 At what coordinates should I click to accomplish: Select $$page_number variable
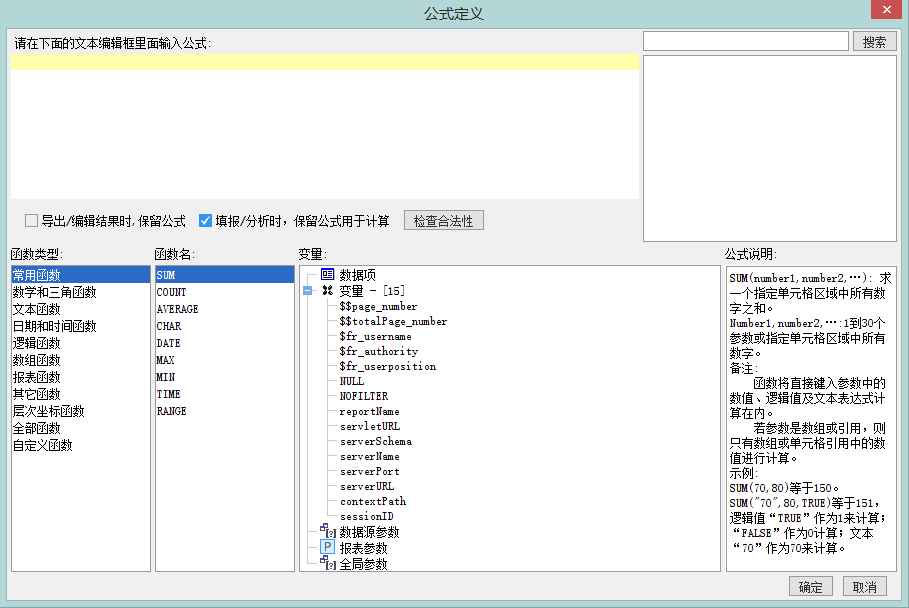378,306
